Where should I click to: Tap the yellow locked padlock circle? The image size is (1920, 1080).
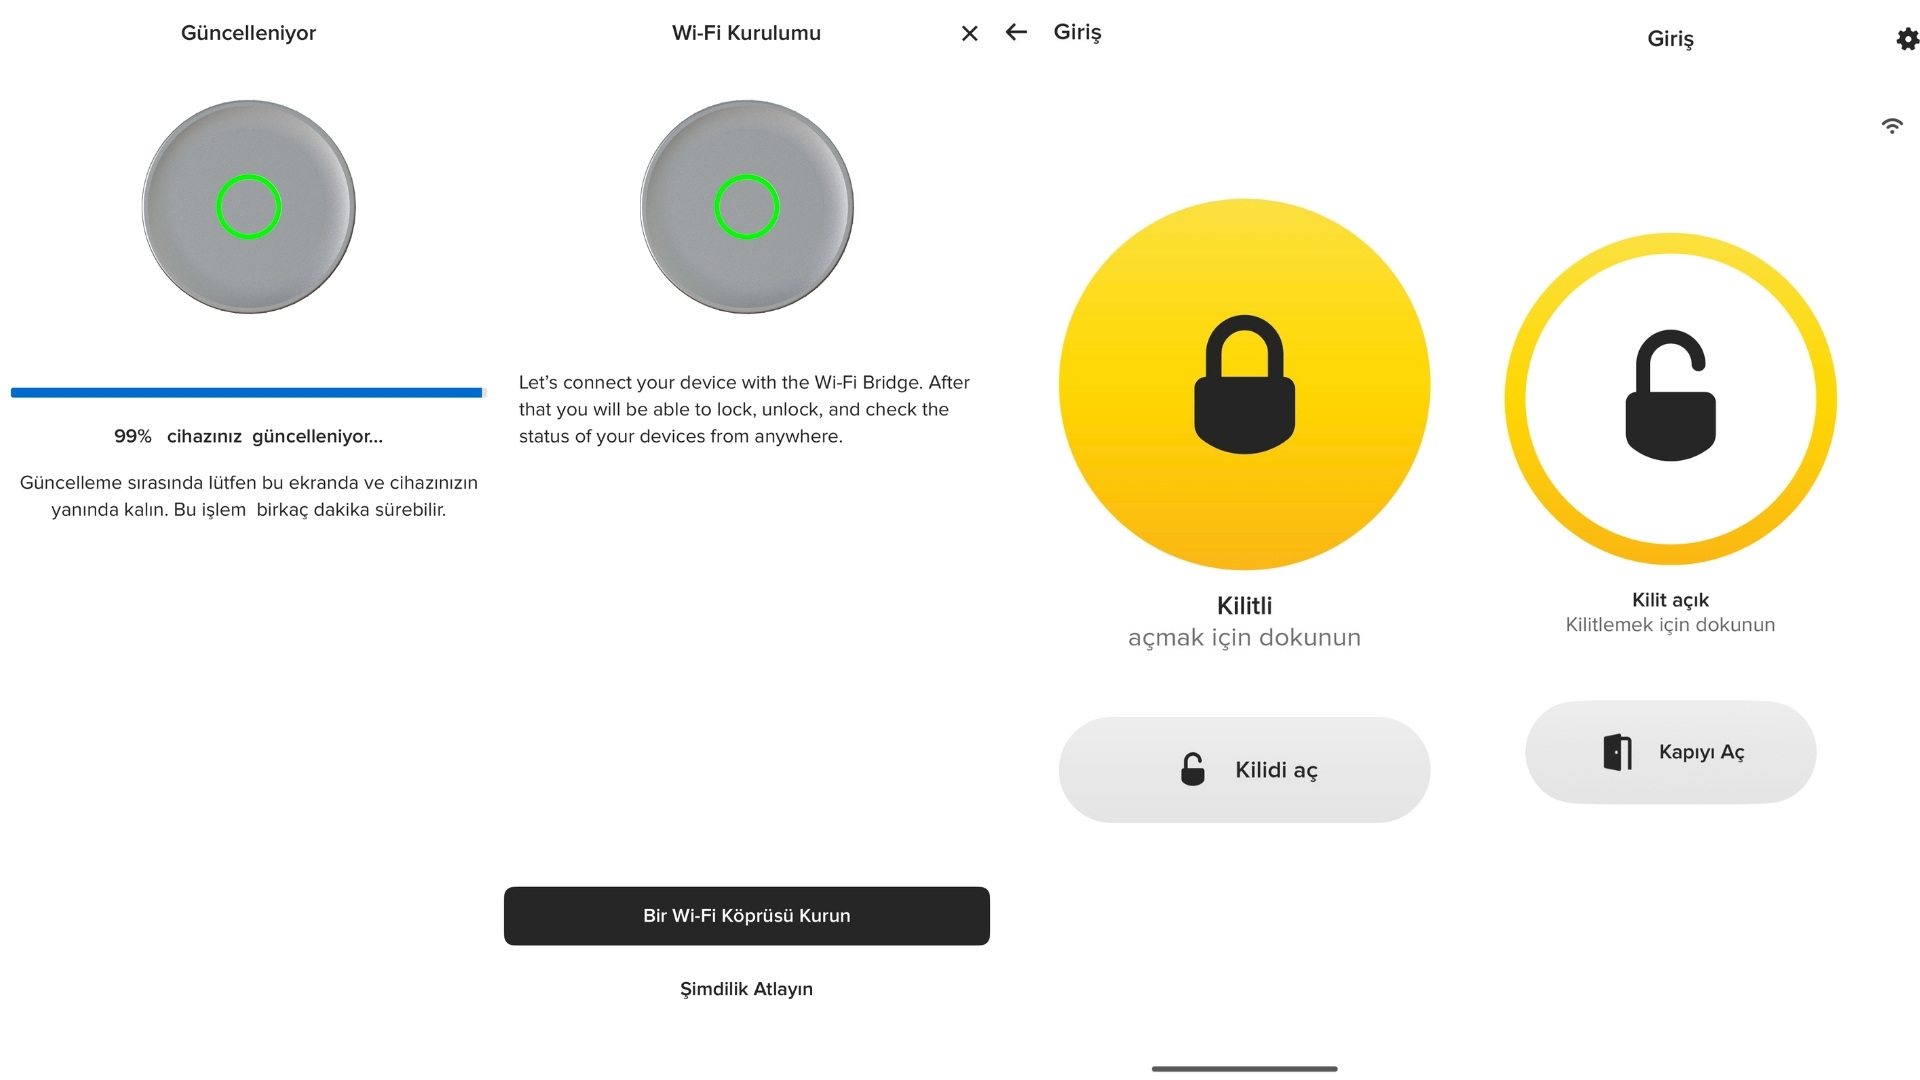pos(1244,384)
